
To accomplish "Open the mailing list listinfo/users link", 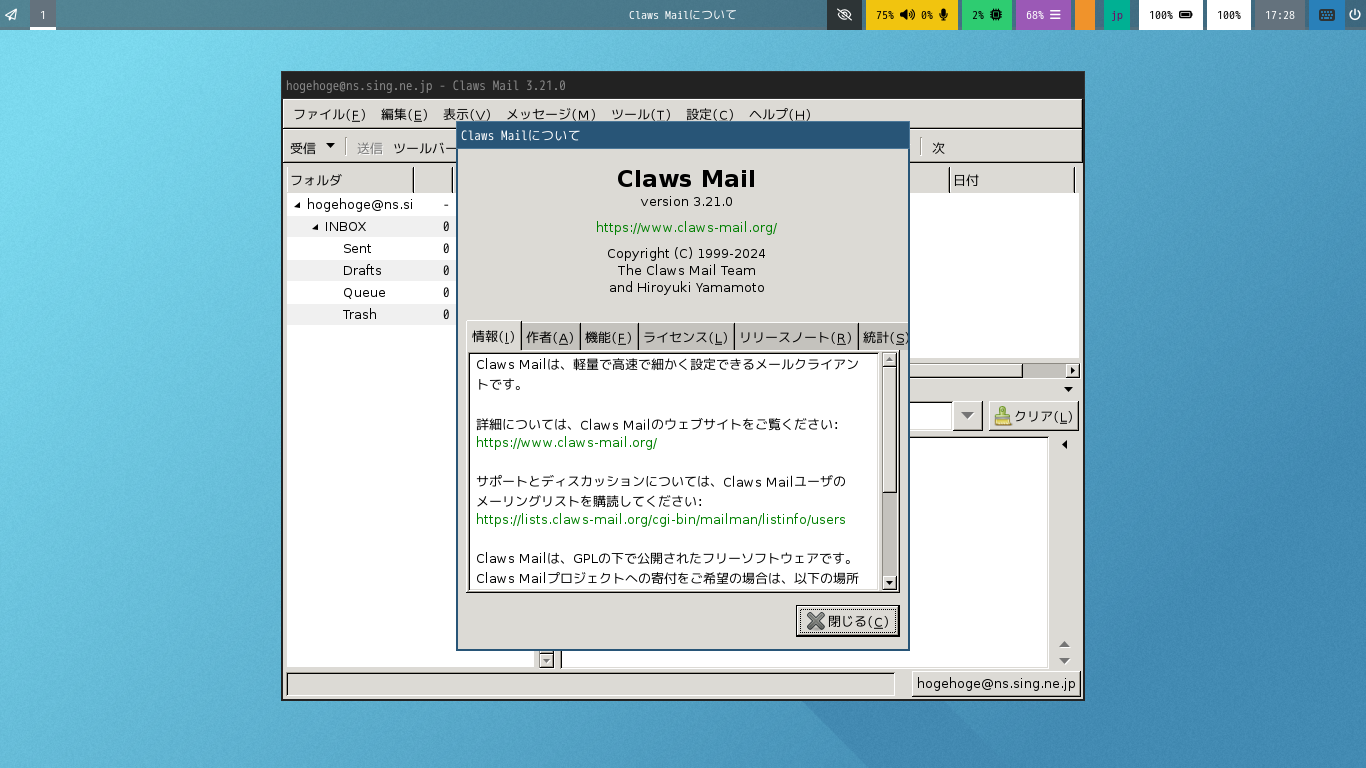I will [661, 520].
